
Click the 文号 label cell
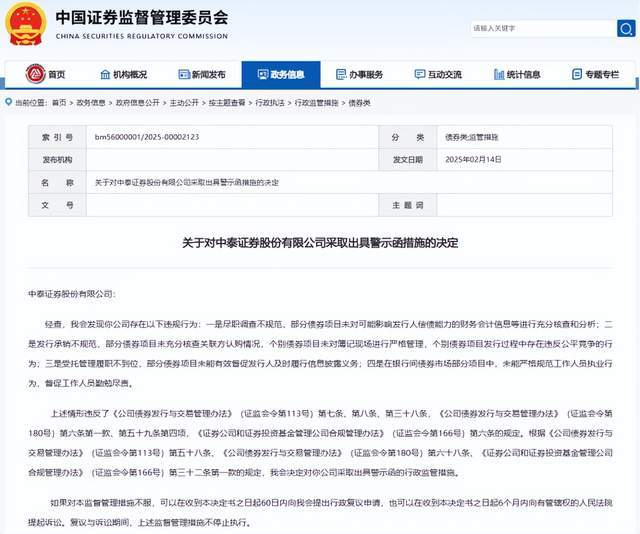pyautogui.click(x=58, y=205)
